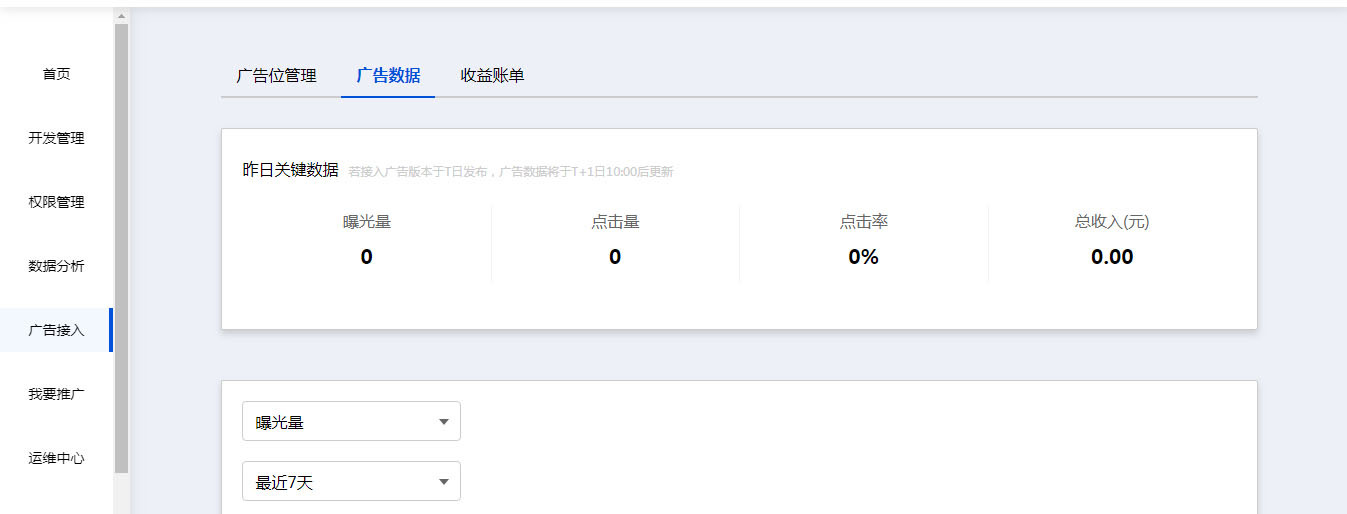This screenshot has width=1347, height=514.
Task: Select the 广告数据 tab
Action: click(388, 76)
